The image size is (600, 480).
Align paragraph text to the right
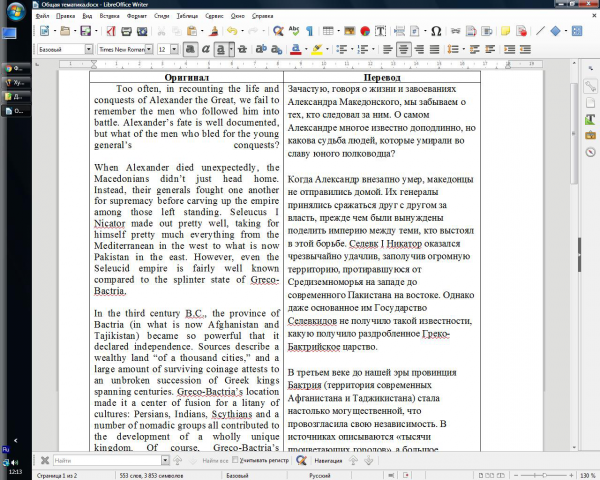click(419, 49)
